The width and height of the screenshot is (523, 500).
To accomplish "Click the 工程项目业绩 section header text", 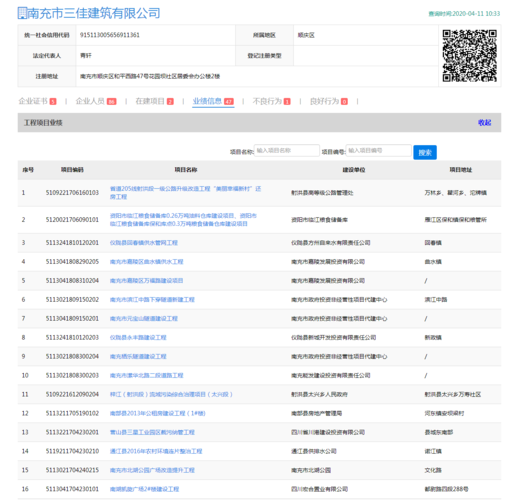I will pyautogui.click(x=43, y=123).
